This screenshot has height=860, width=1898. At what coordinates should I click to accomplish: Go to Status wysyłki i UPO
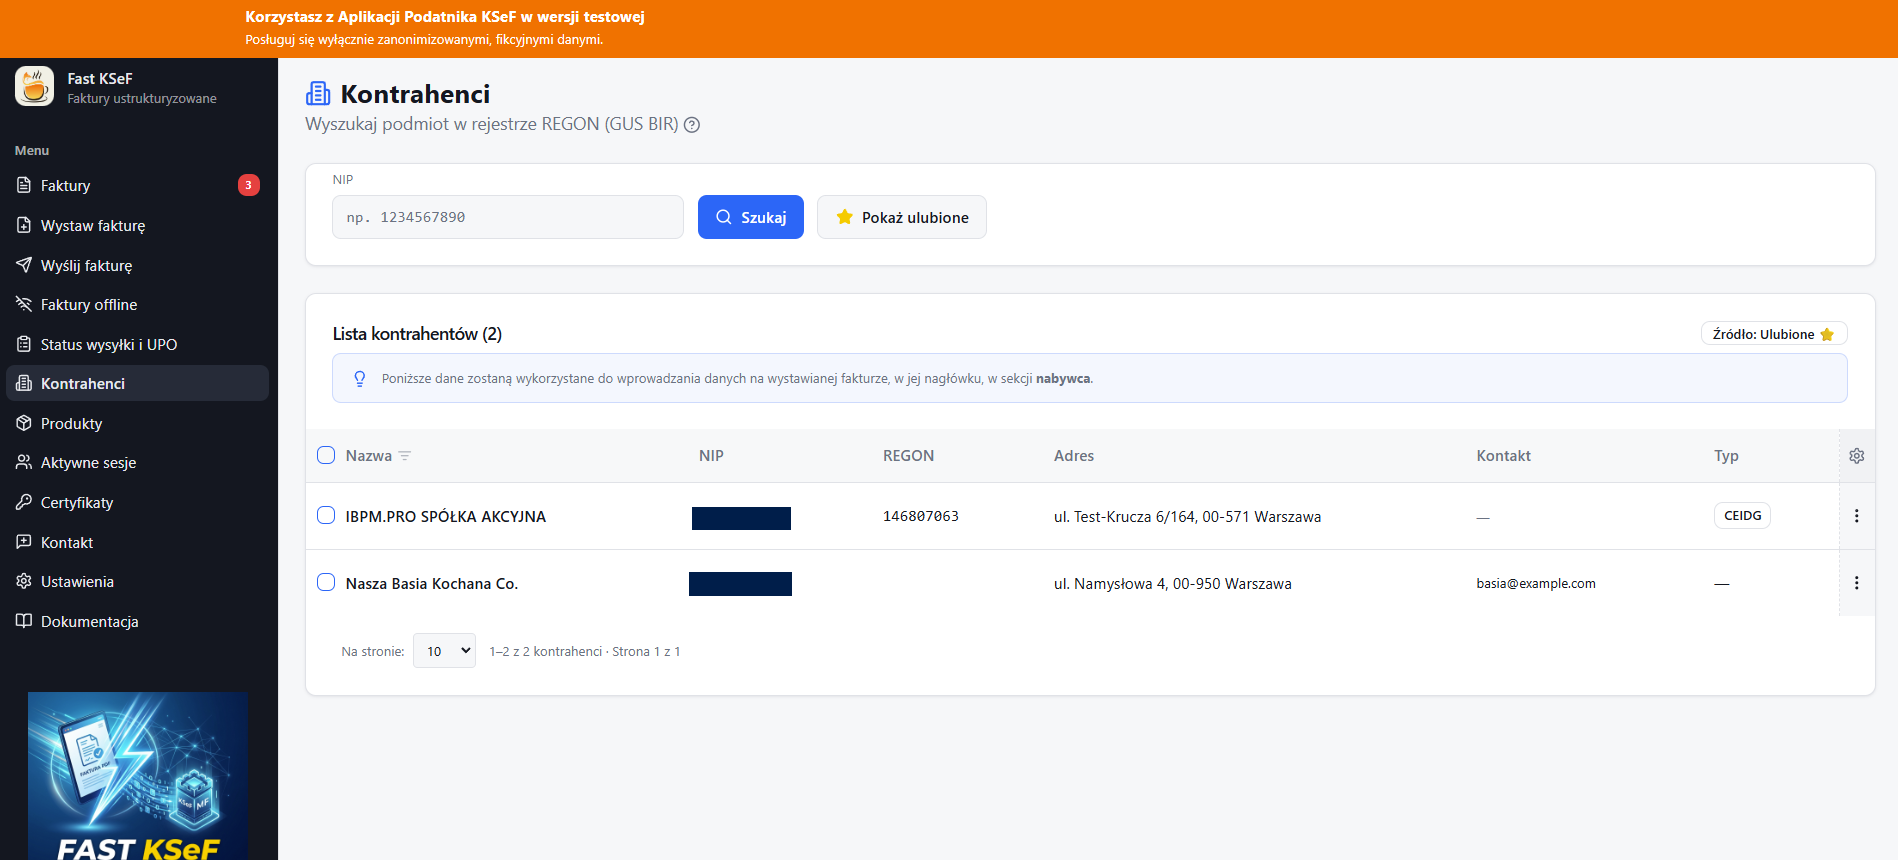108,345
